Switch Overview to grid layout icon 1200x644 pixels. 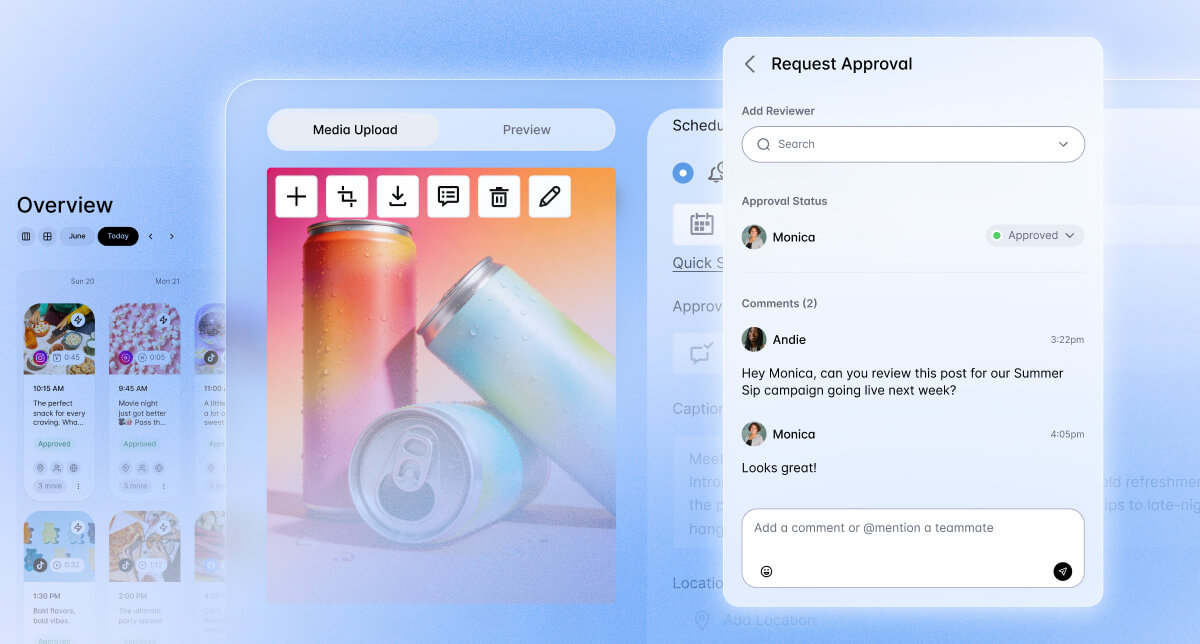pyautogui.click(x=47, y=237)
